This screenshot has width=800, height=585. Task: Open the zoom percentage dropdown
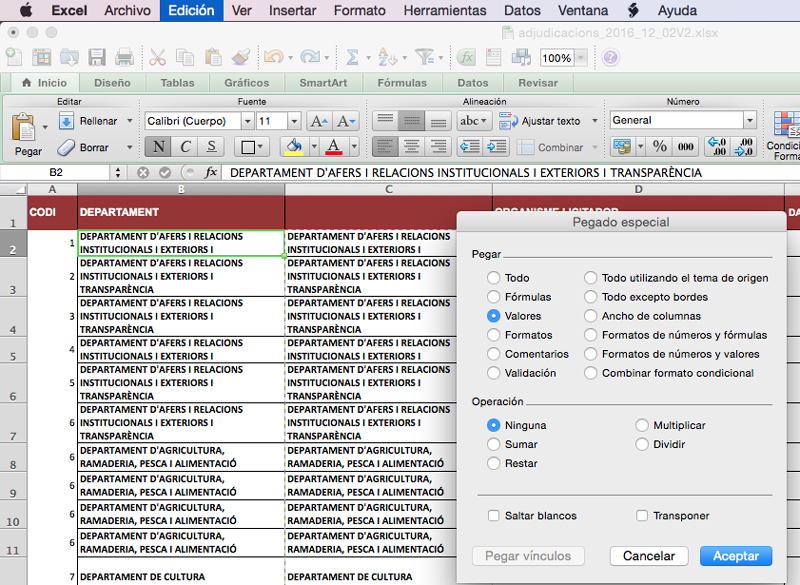tap(581, 58)
